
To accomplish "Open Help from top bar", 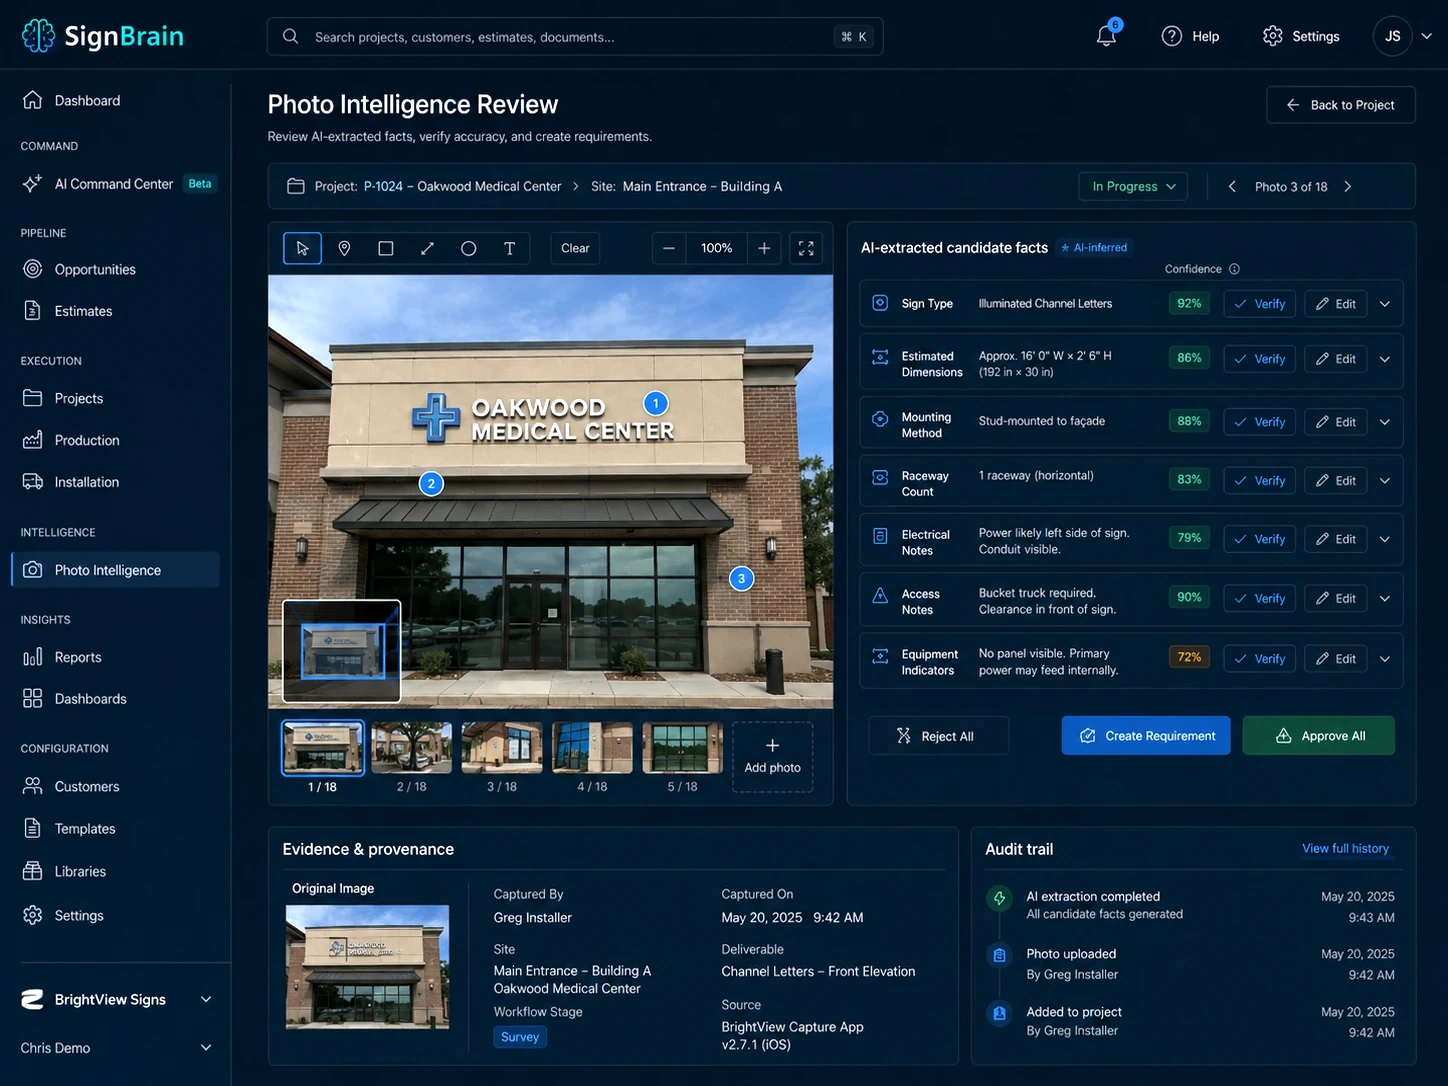I will [1190, 36].
